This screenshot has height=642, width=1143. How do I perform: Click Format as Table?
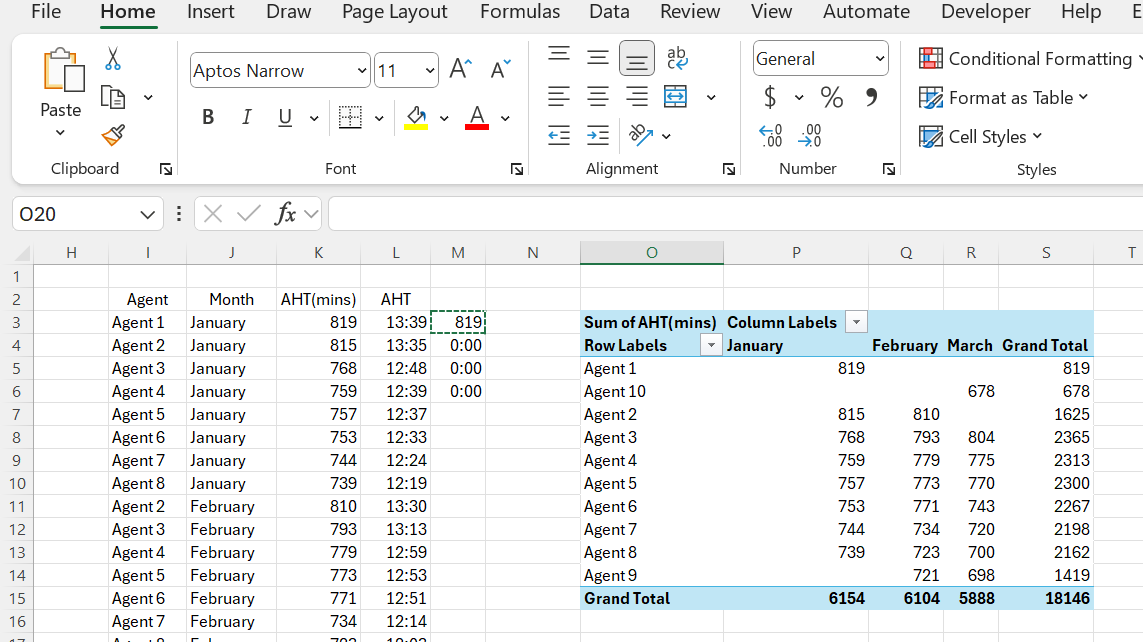click(1003, 98)
